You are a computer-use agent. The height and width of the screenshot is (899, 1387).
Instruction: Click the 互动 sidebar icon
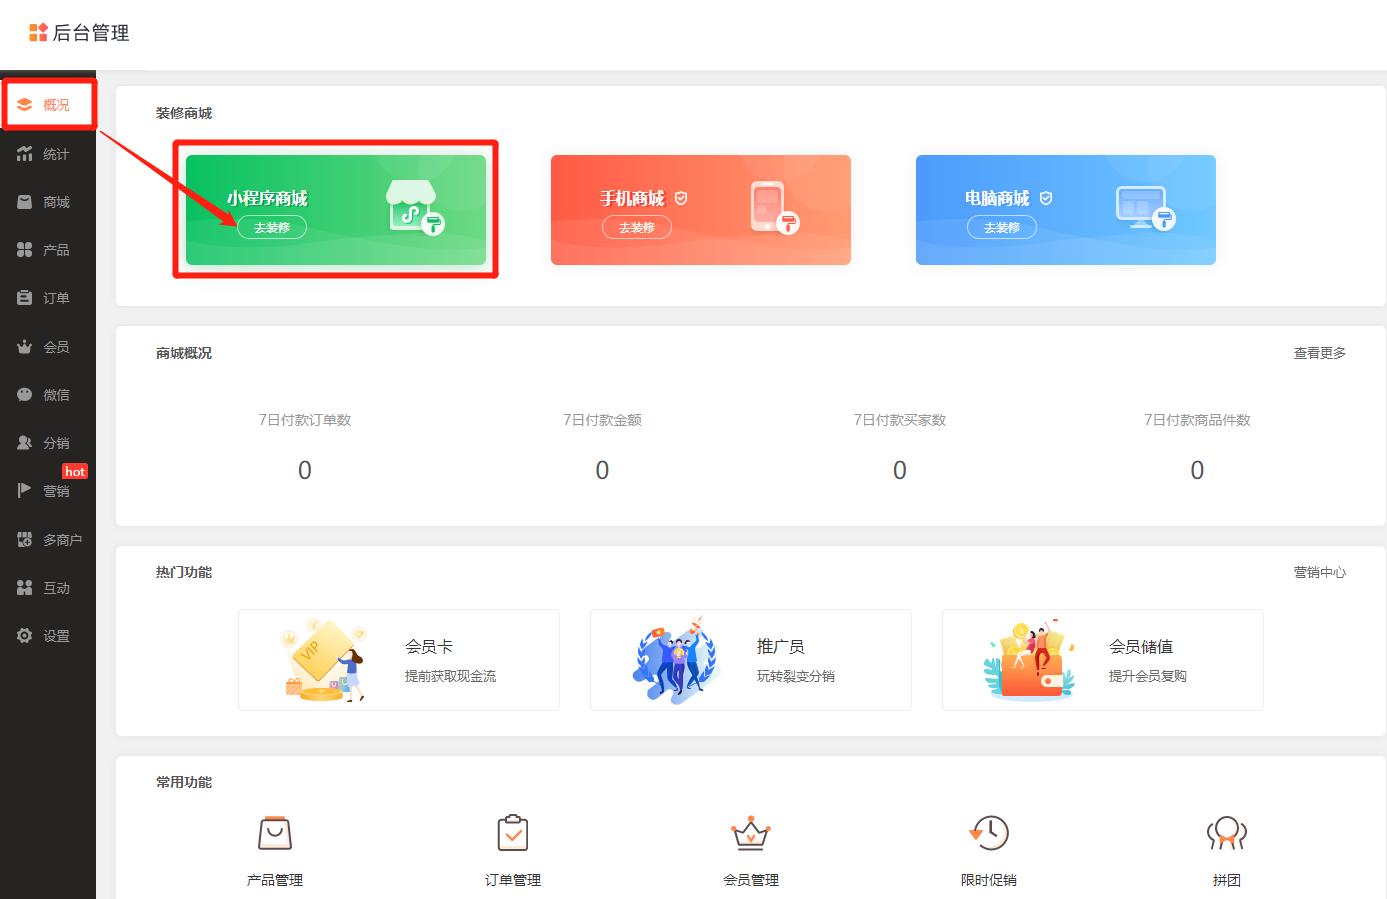pyautogui.click(x=25, y=587)
